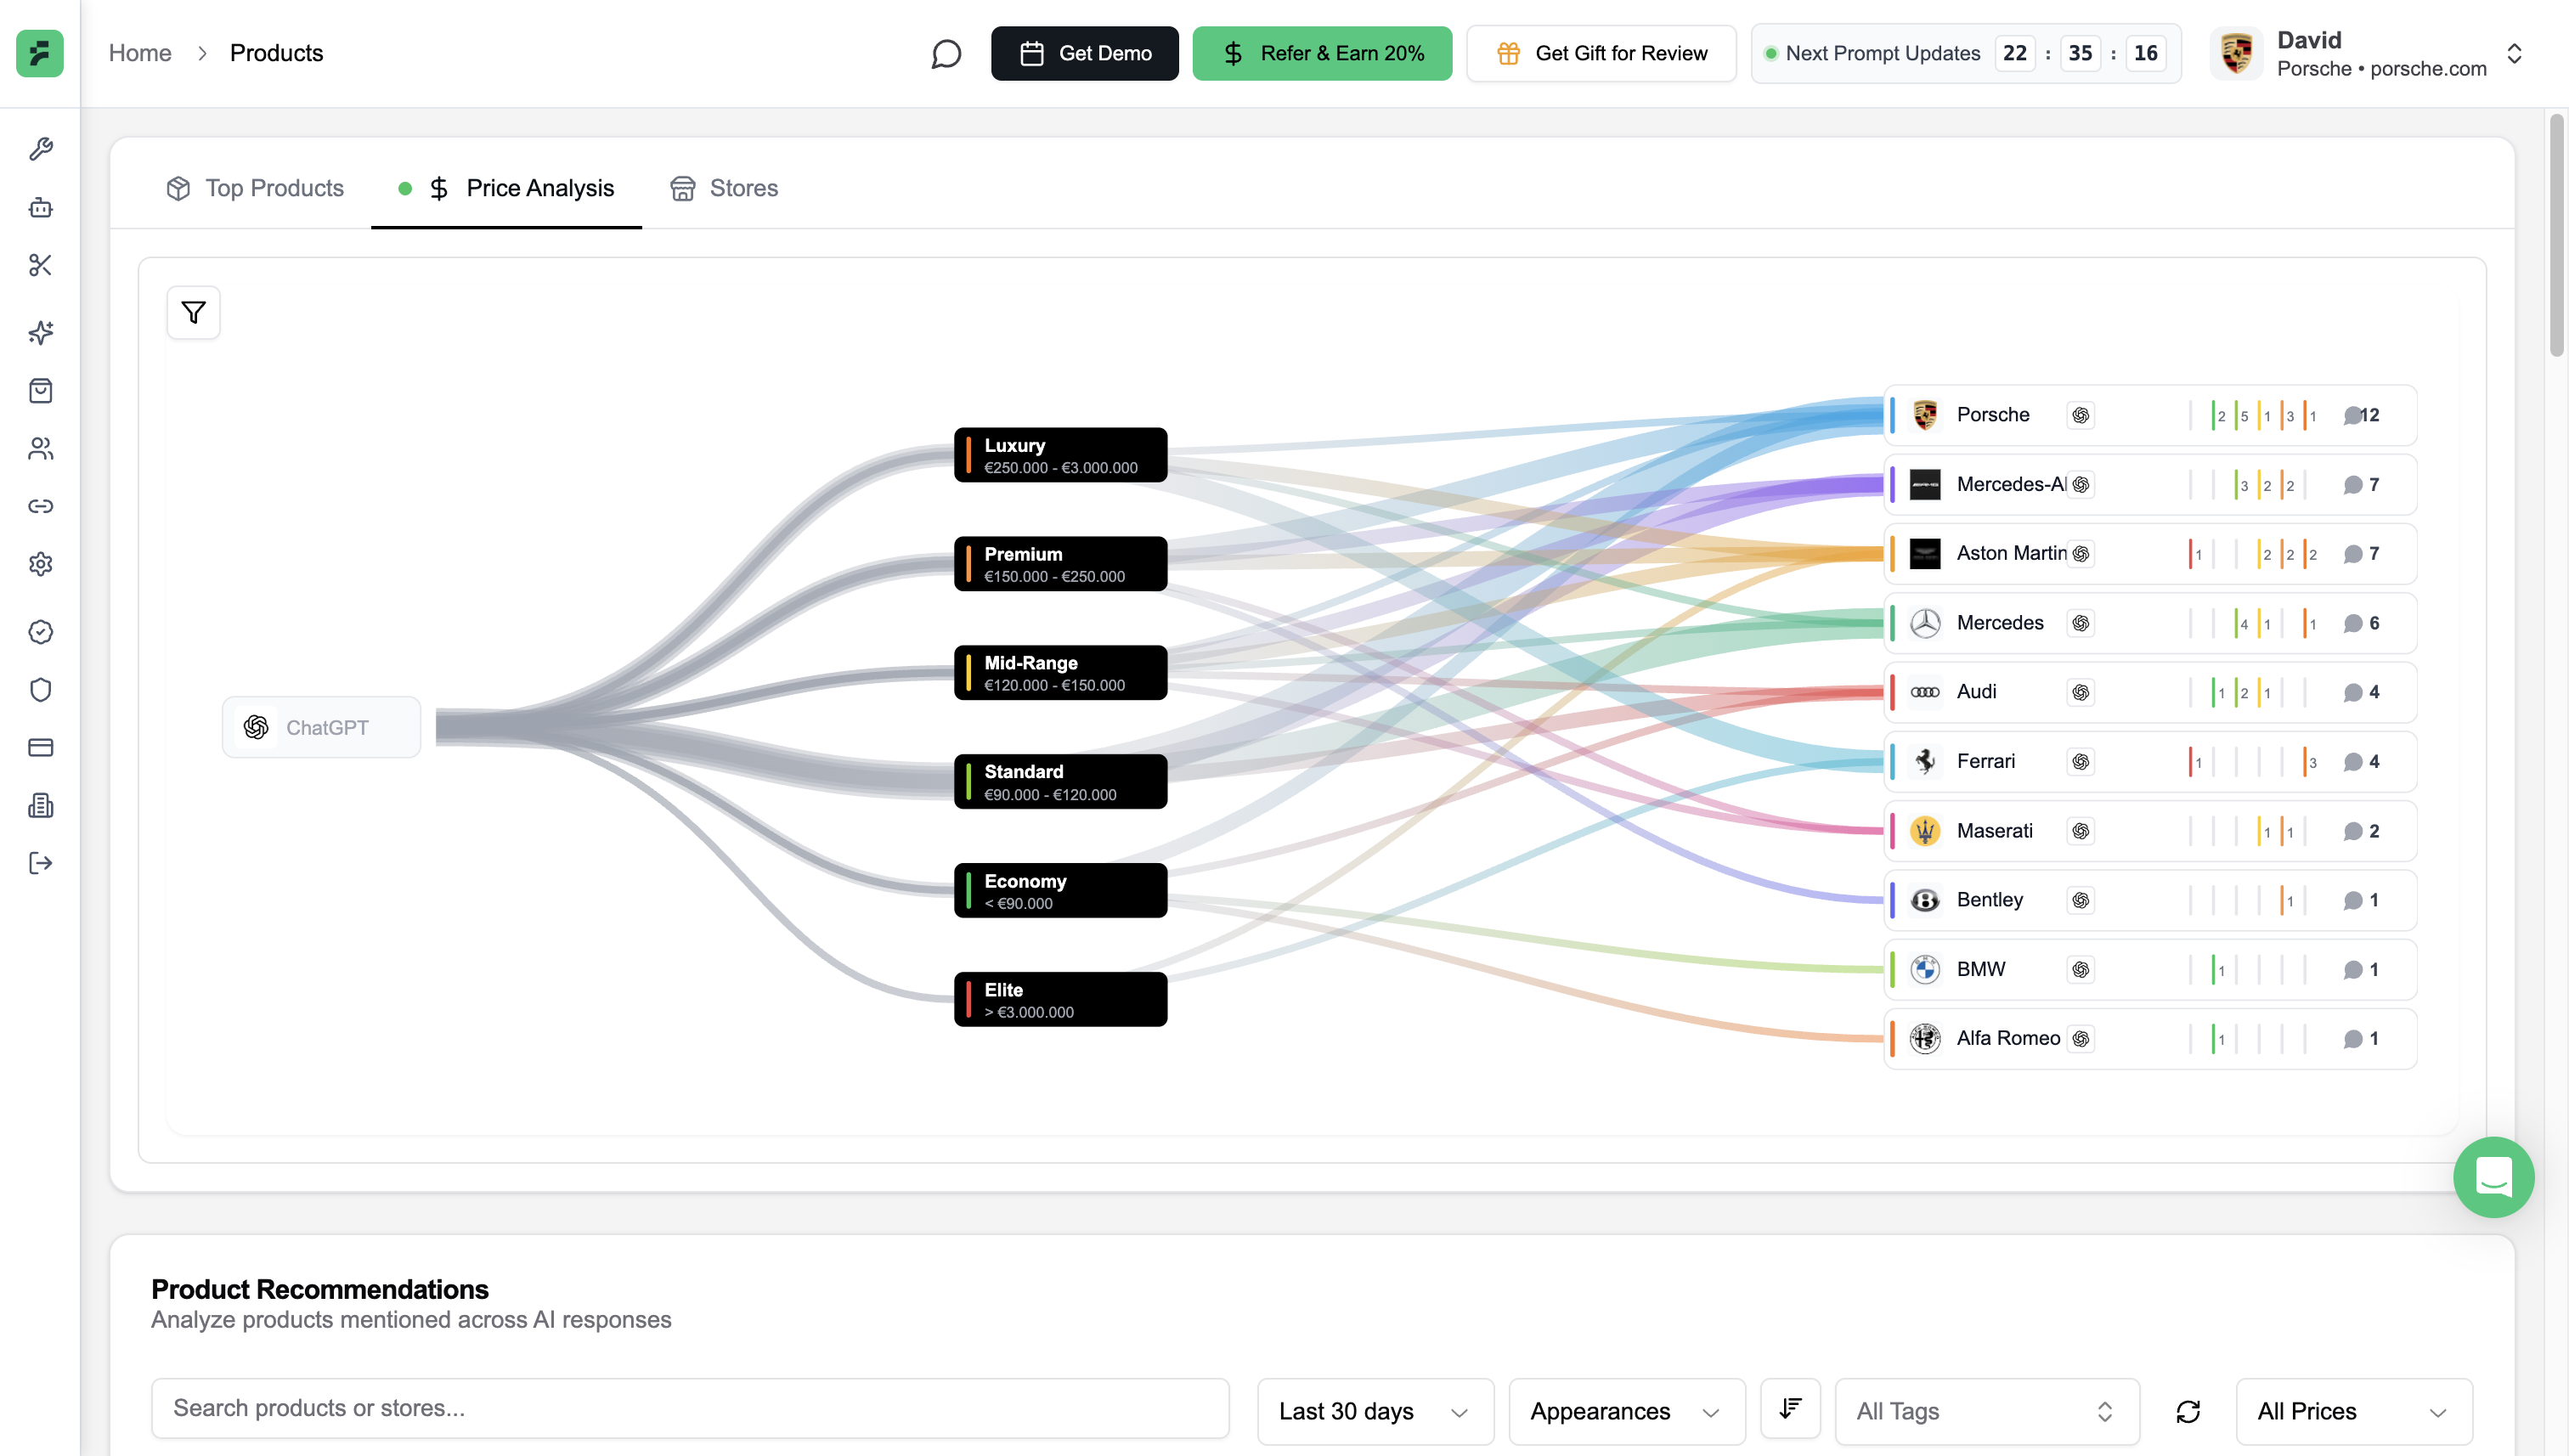Image resolution: width=2569 pixels, height=1456 pixels.
Task: Click the sort order icon button
Action: (1790, 1409)
